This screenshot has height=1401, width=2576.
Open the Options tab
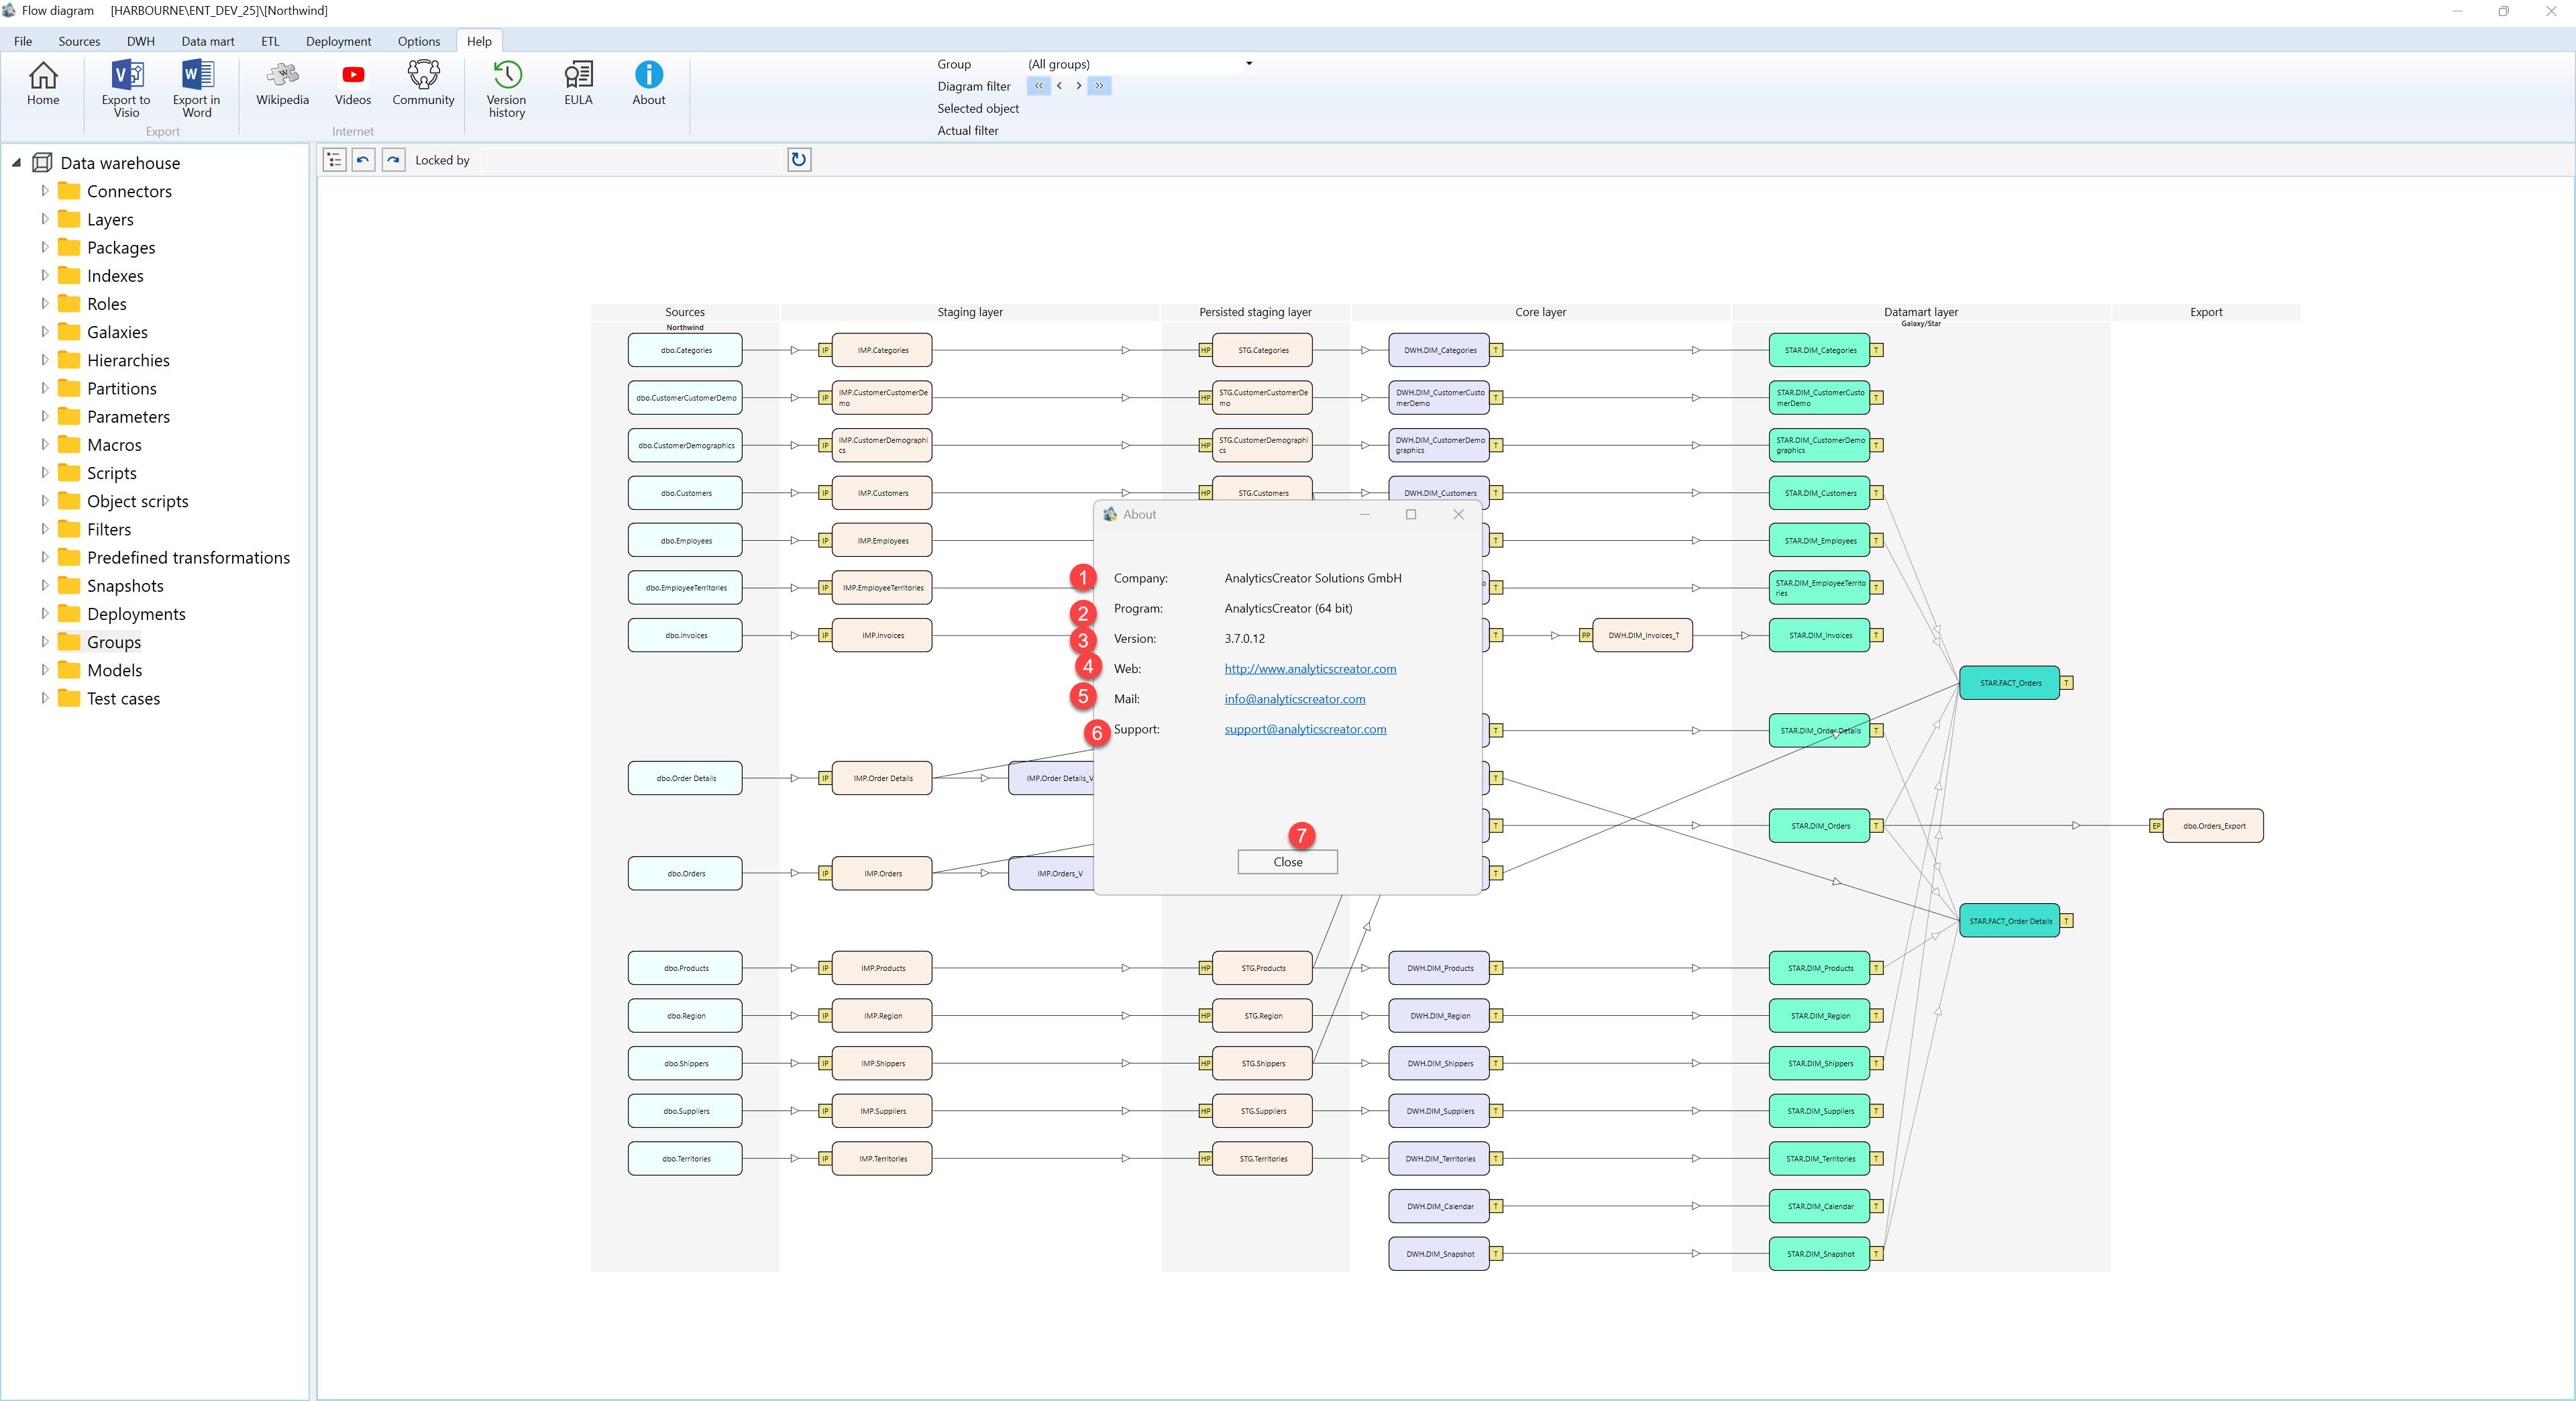click(x=418, y=41)
